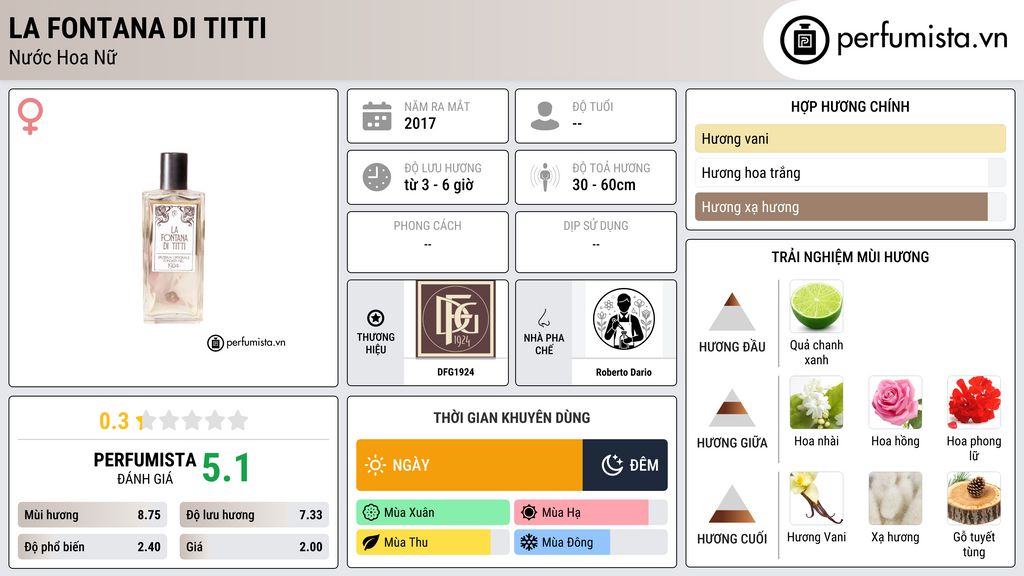This screenshot has width=1024, height=576.
Task: Click the flower icon for Mùa Xuân
Action: [371, 513]
